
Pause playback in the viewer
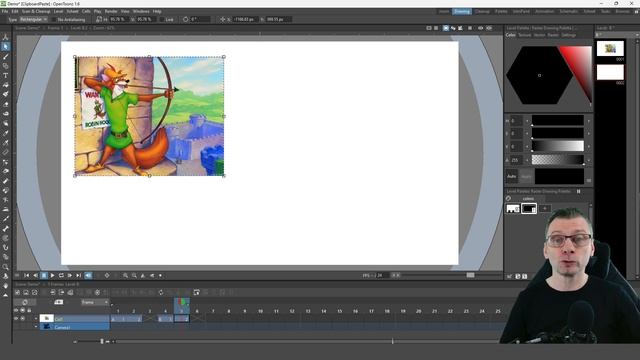pyautogui.click(x=44, y=276)
